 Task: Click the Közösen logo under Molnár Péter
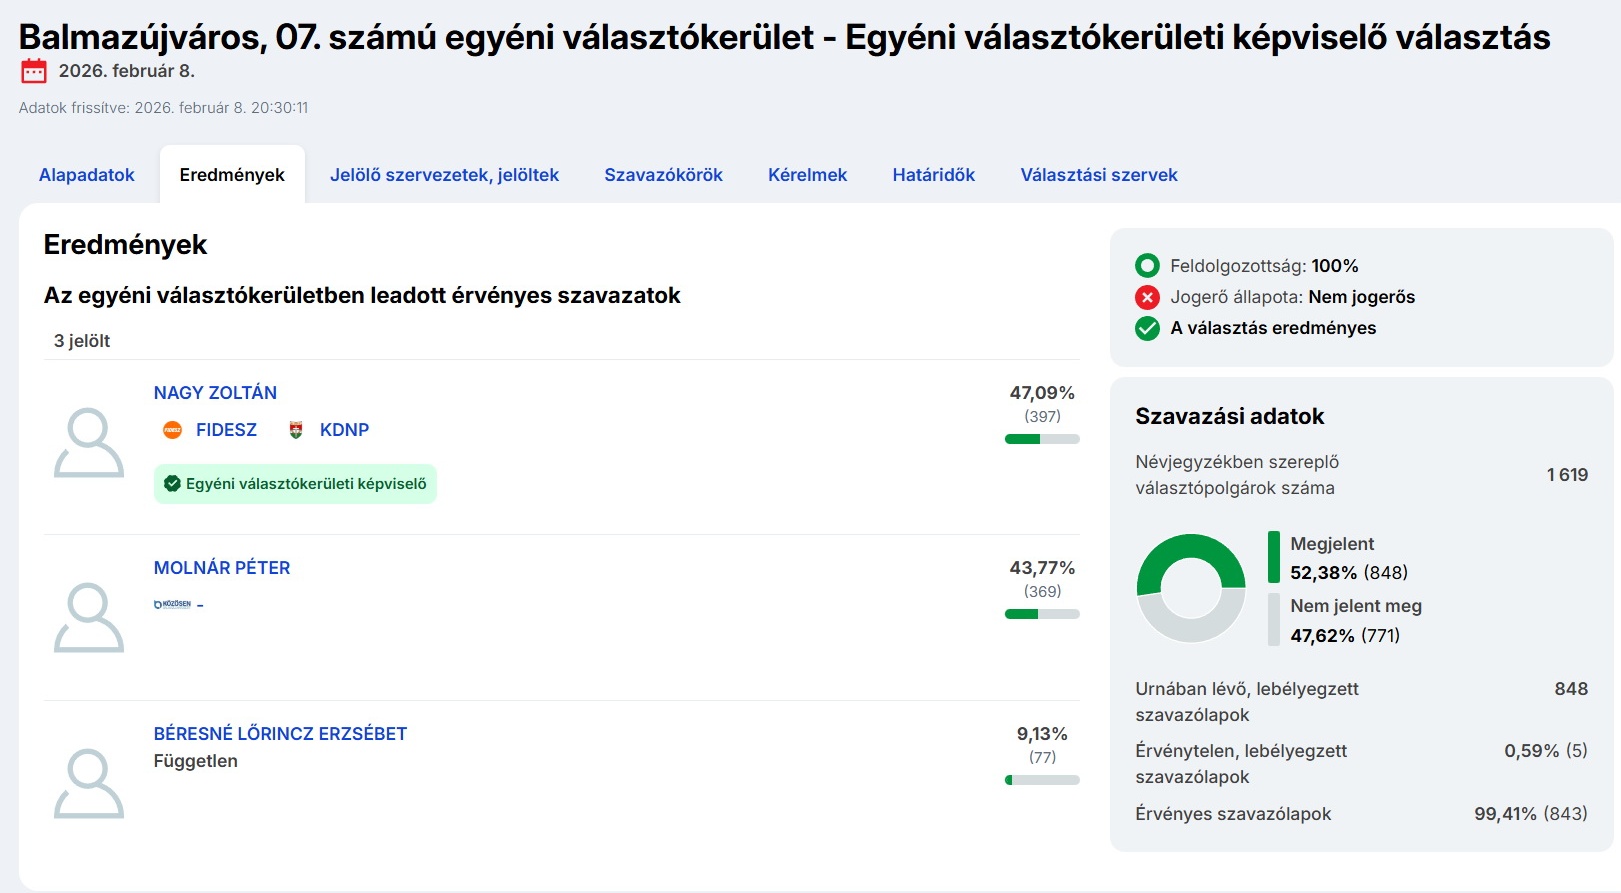coord(173,604)
